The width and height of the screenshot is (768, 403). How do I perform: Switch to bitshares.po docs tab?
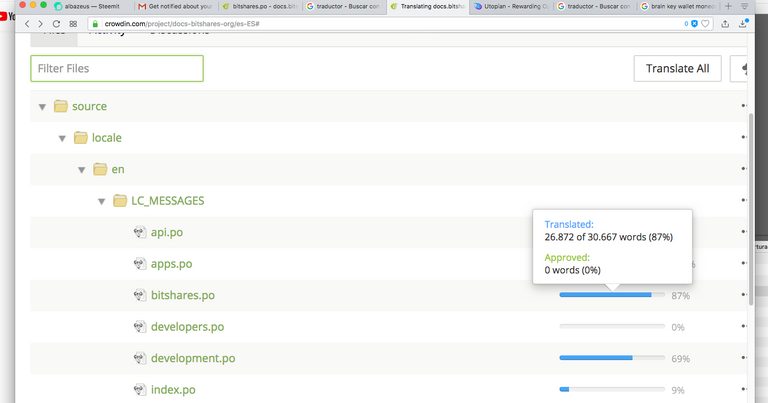(260, 6)
